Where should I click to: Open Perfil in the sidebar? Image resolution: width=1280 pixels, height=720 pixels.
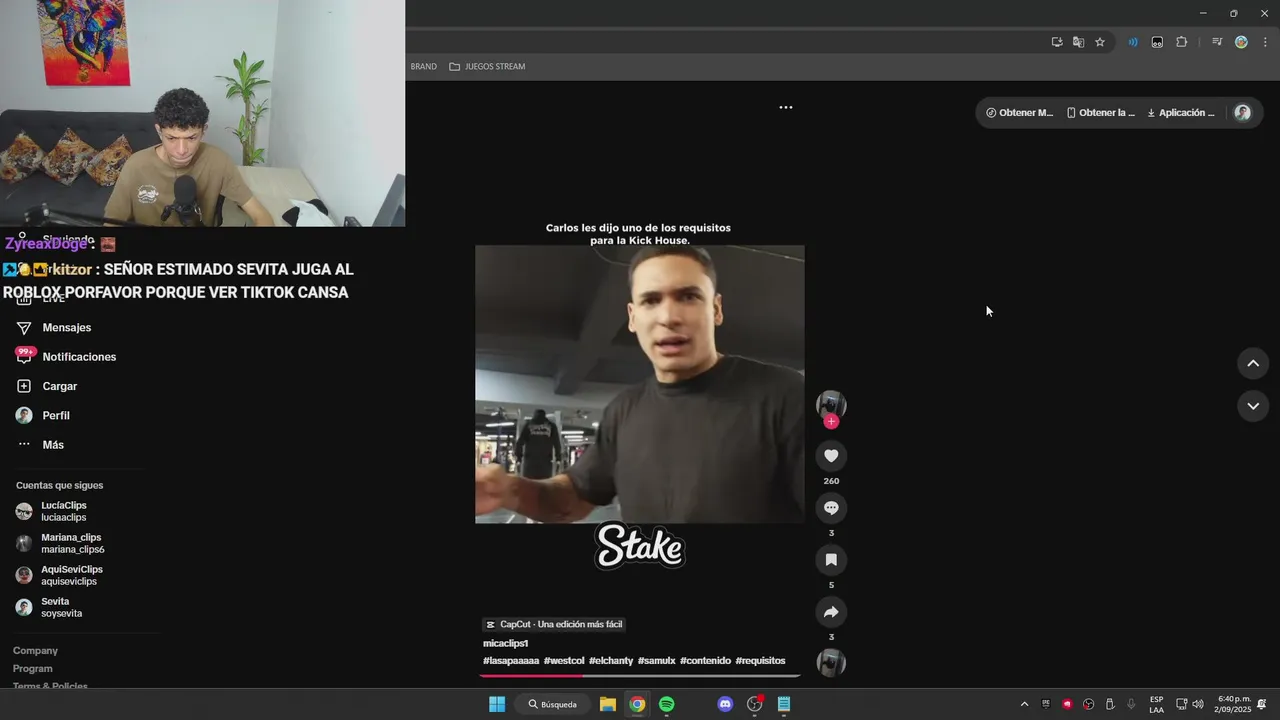(x=56, y=415)
